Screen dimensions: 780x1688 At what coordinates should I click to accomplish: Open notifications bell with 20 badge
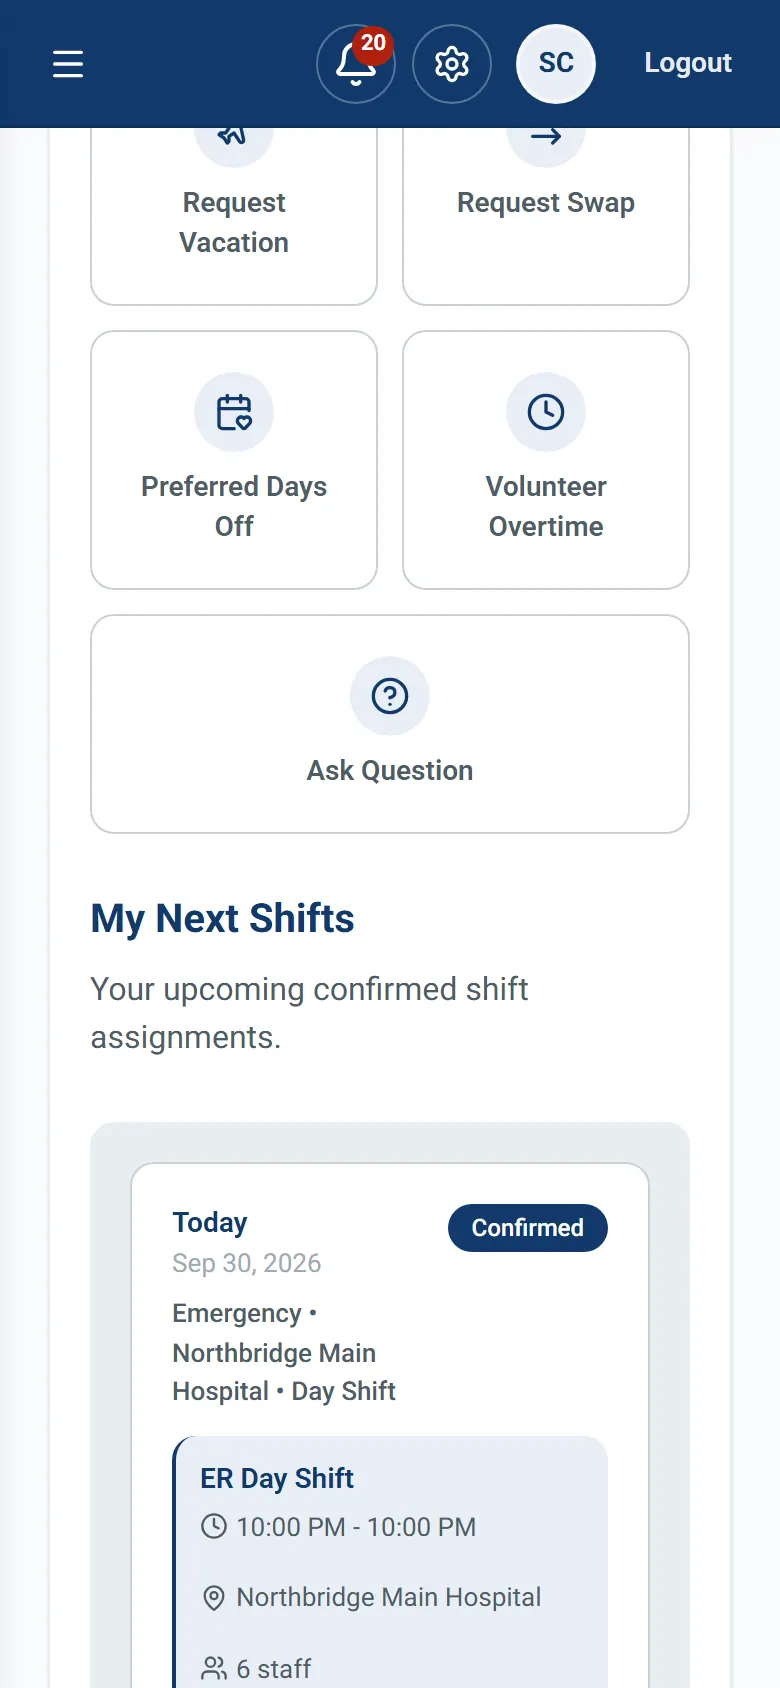pos(356,64)
